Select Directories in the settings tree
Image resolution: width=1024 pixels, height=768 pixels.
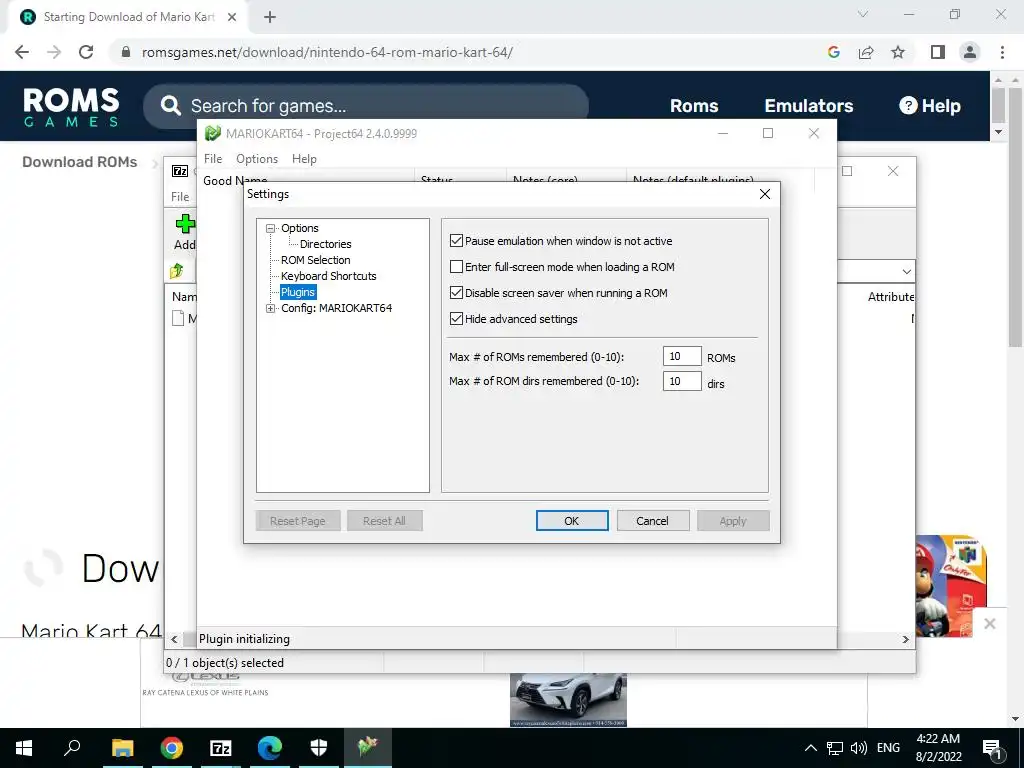[325, 244]
